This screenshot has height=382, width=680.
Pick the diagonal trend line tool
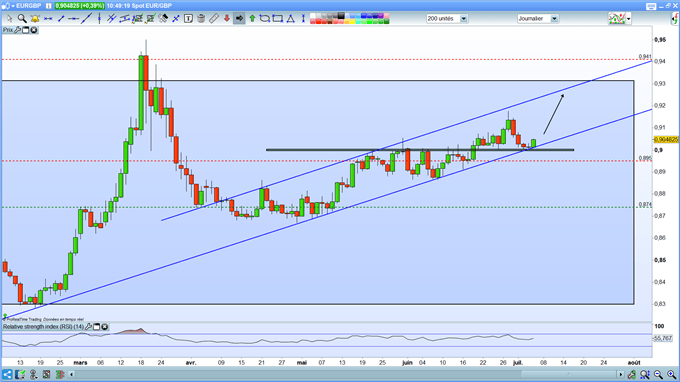(87, 18)
